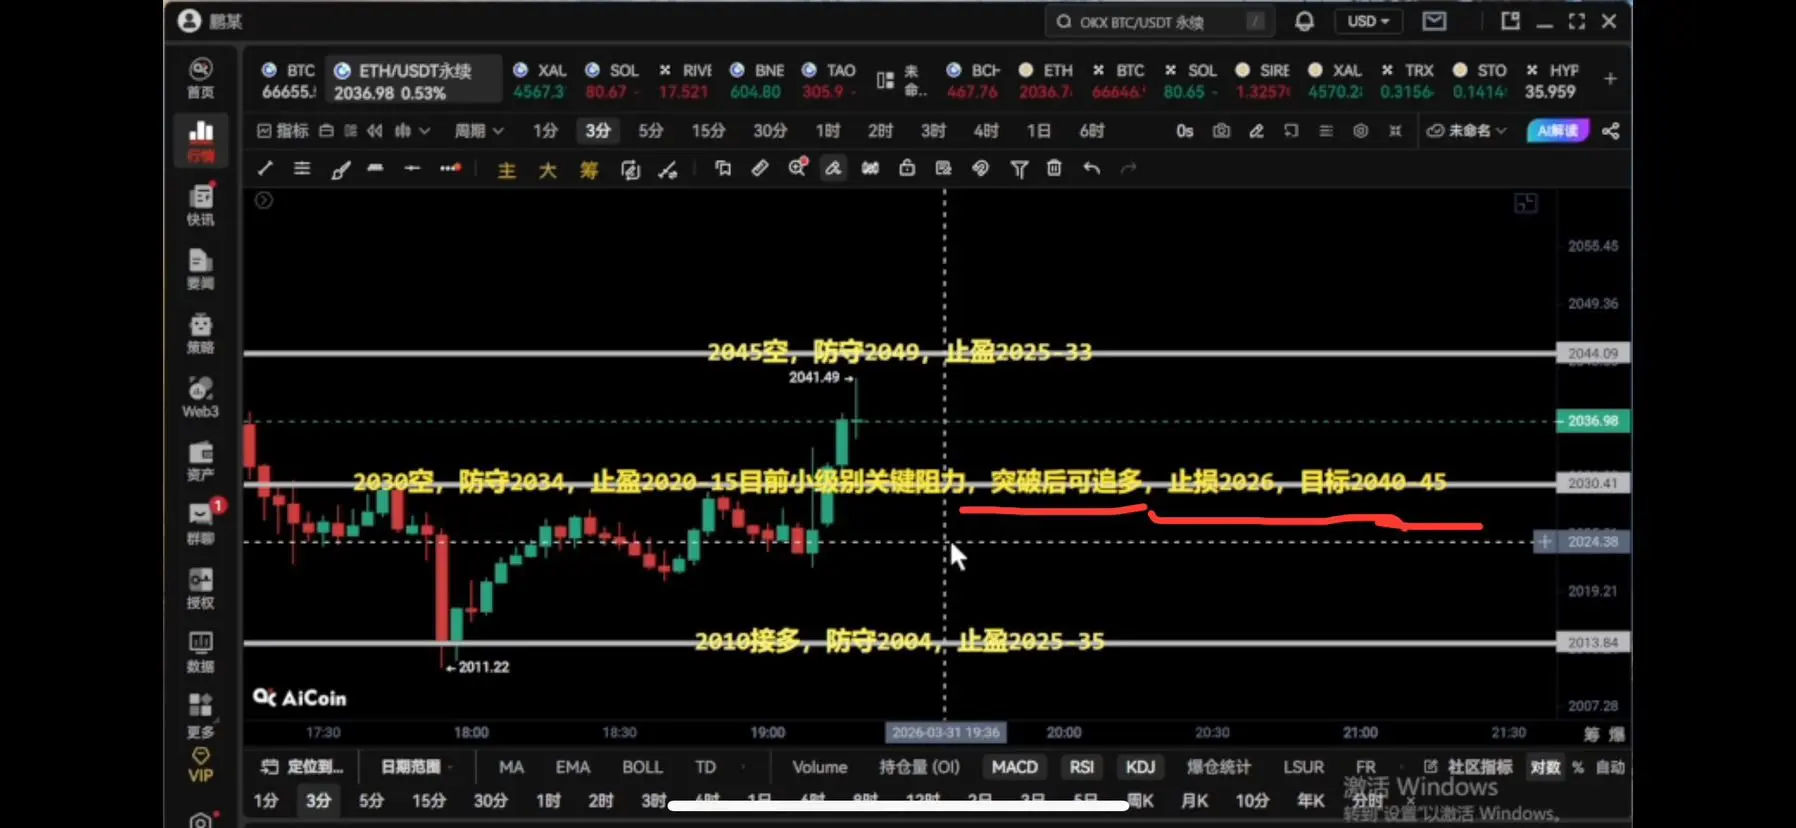
Task: Expand the 未命名 layout dropdown
Action: (x=1466, y=131)
